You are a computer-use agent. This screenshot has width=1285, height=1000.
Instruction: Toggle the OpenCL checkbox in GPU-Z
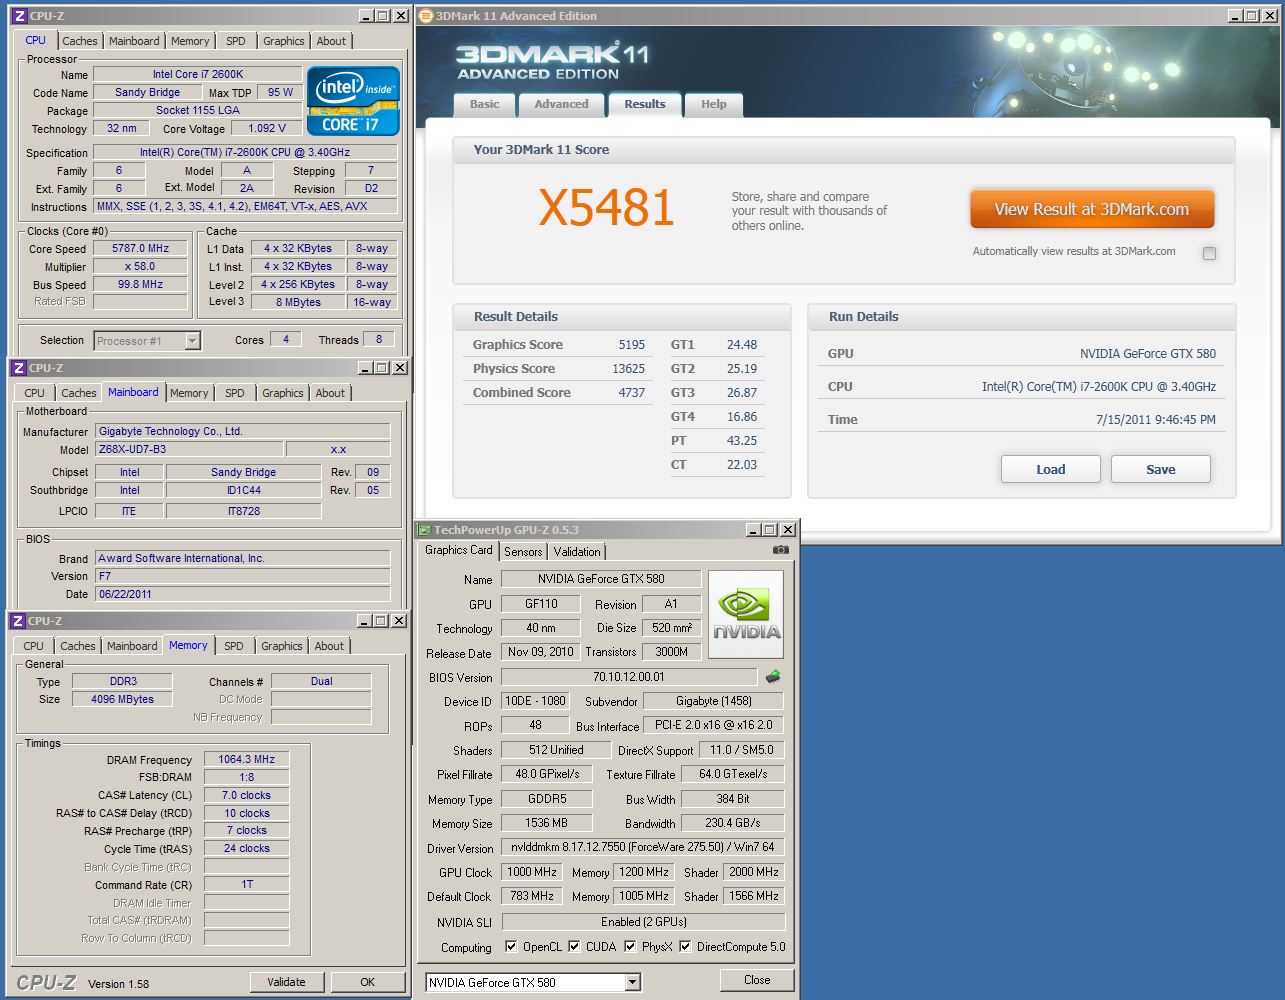511,946
